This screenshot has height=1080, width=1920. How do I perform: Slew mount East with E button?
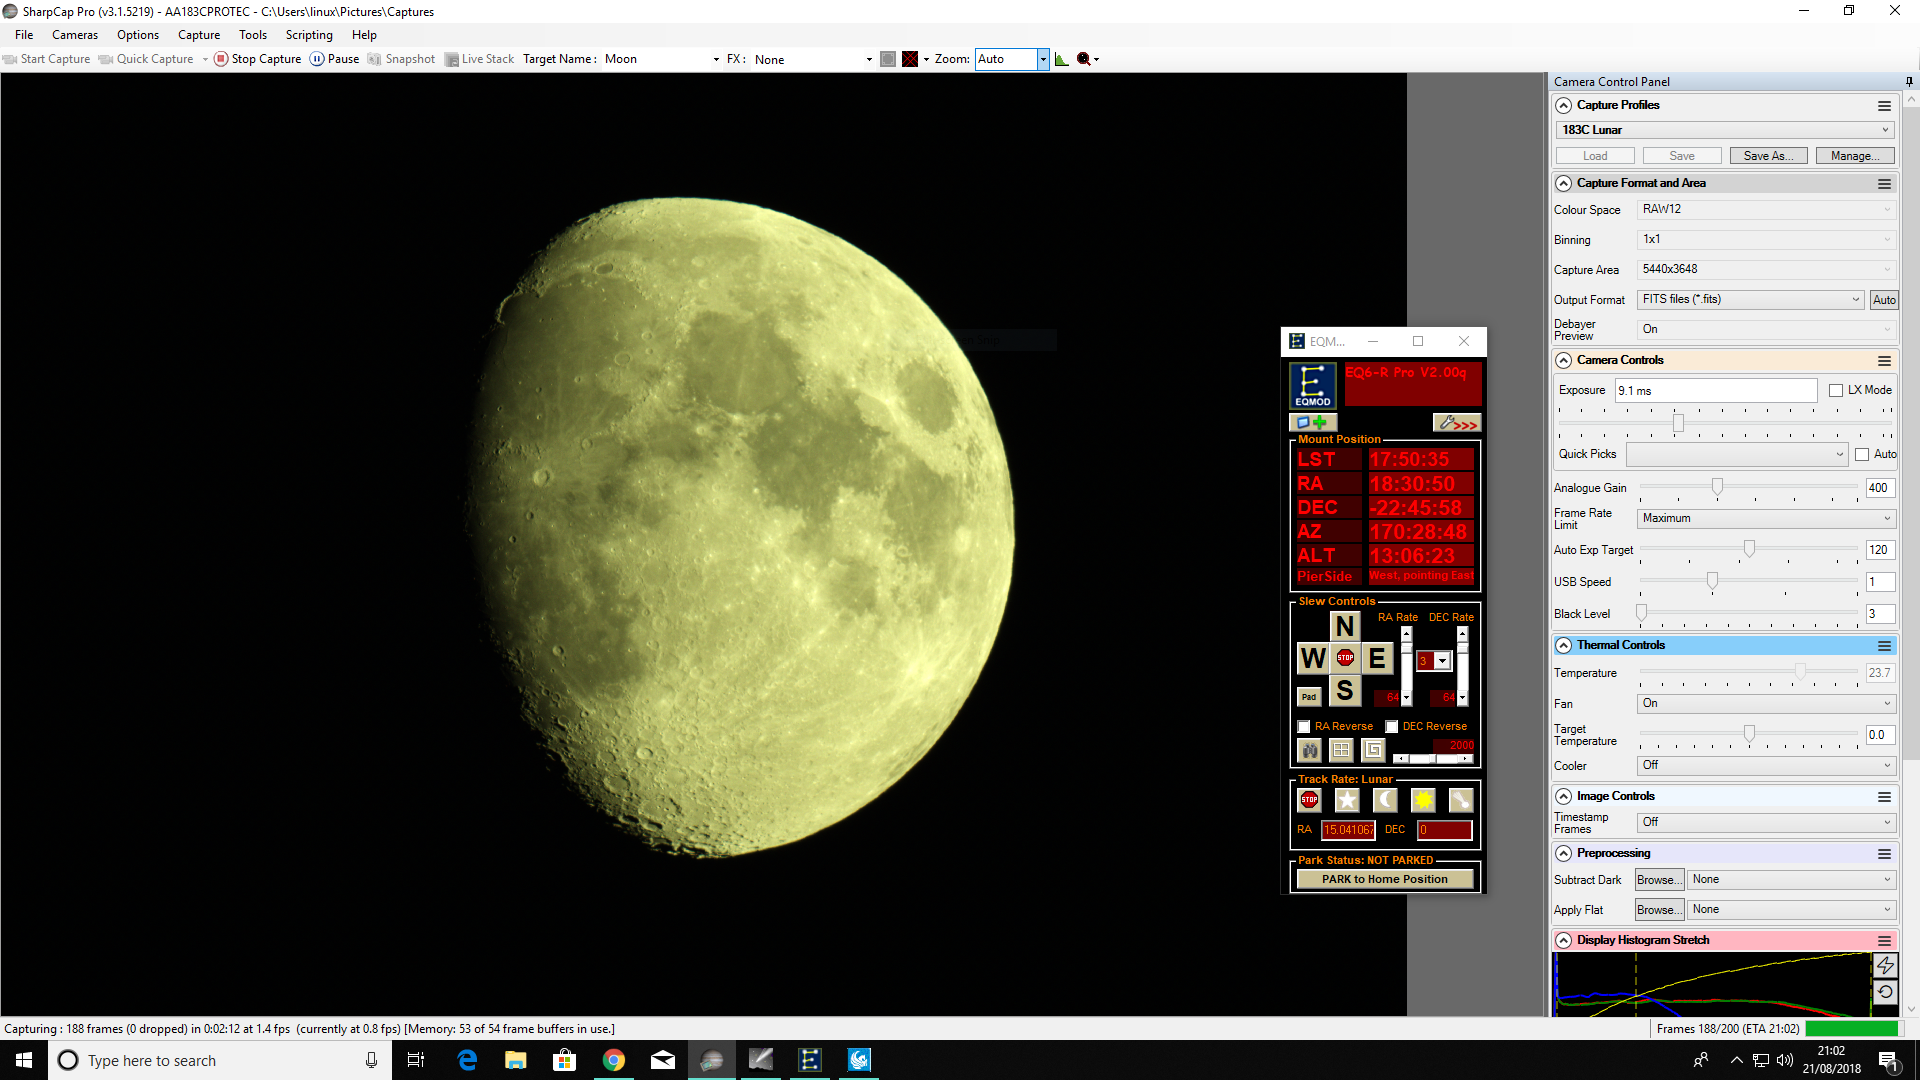coord(1377,658)
